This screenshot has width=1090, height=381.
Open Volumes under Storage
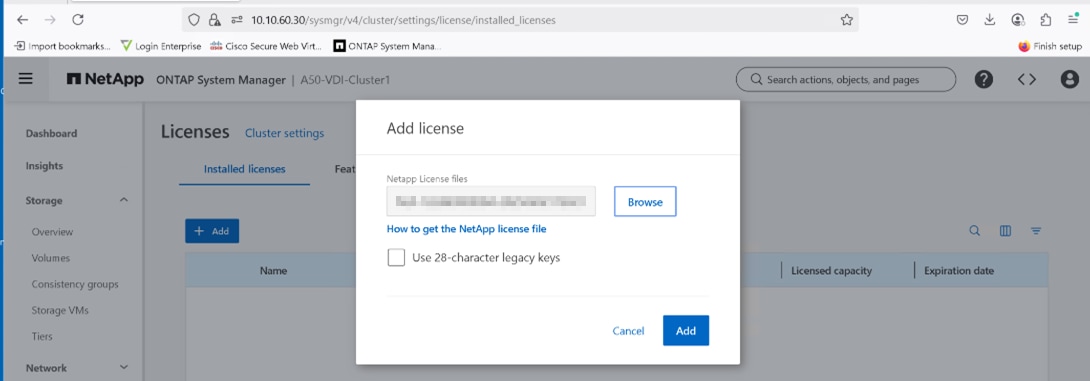[x=51, y=258]
